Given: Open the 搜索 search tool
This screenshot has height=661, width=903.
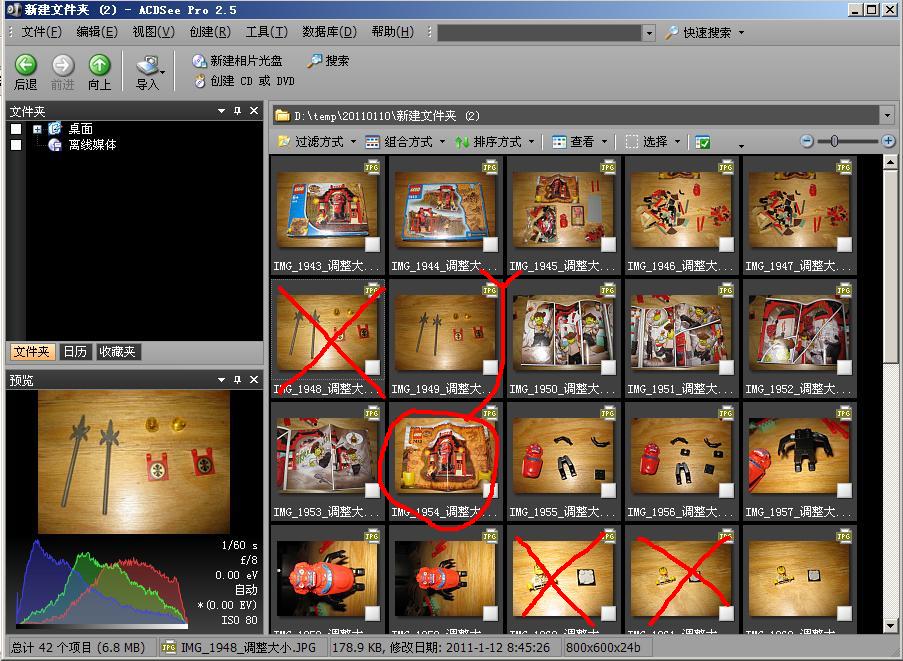Looking at the screenshot, I should tap(312, 60).
